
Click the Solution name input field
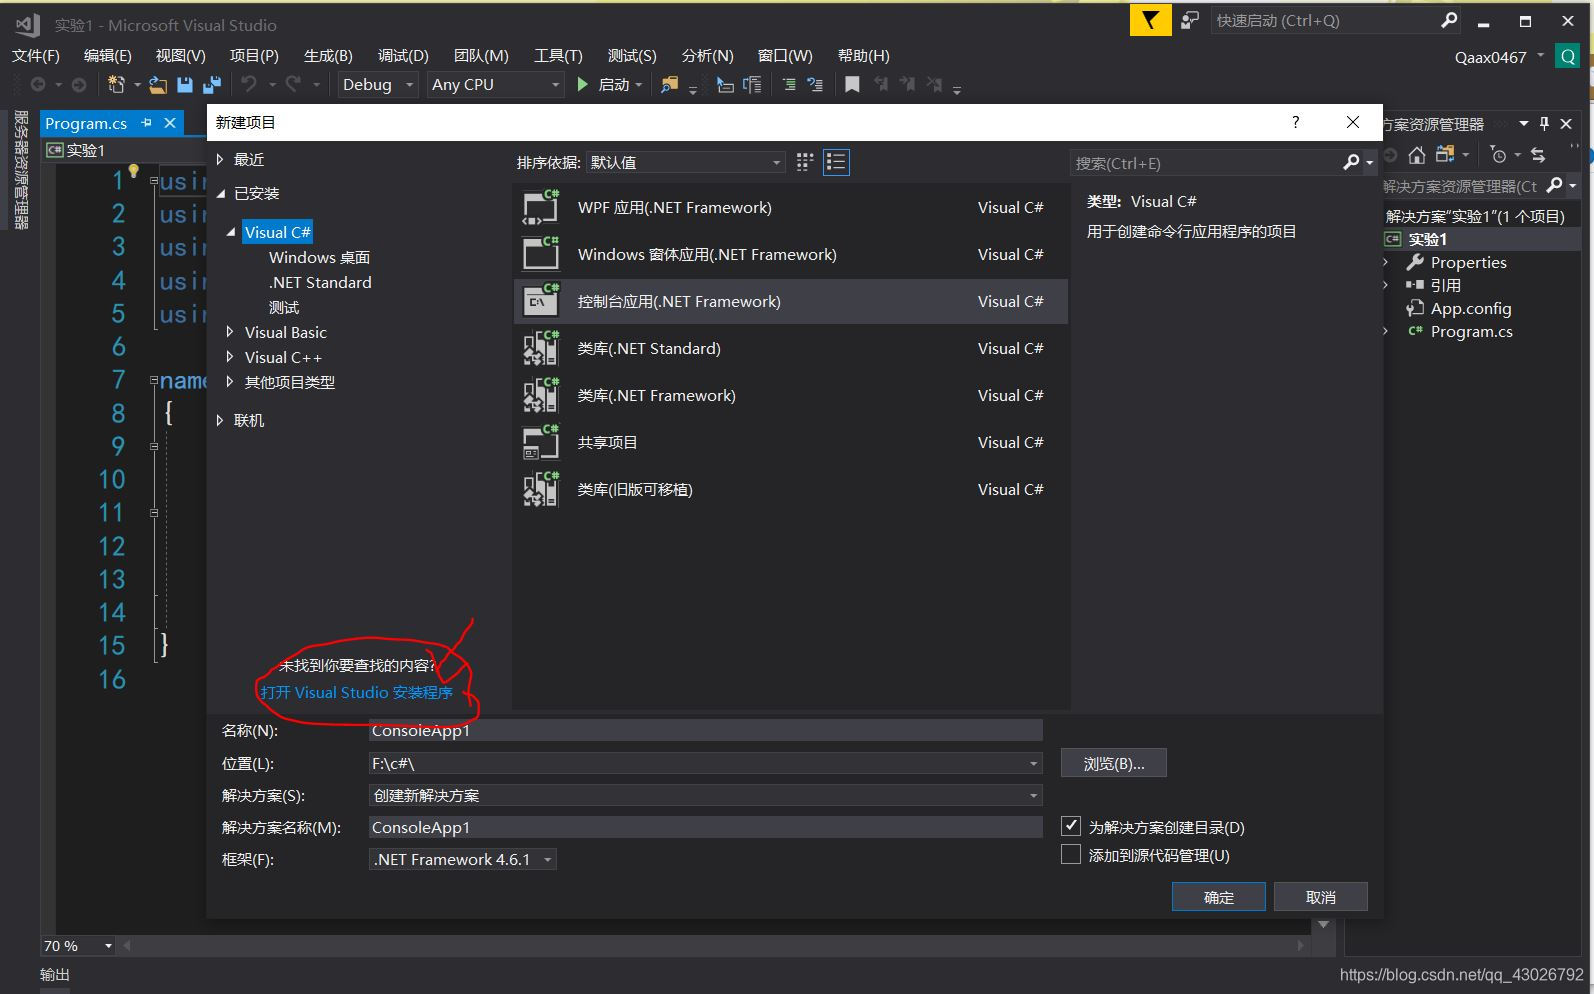[706, 827]
